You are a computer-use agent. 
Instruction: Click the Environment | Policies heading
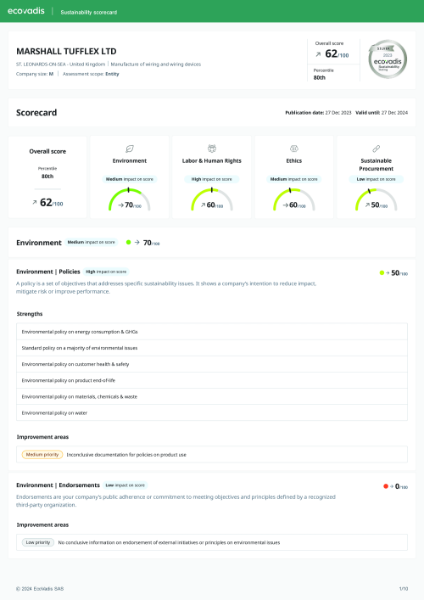tap(48, 272)
